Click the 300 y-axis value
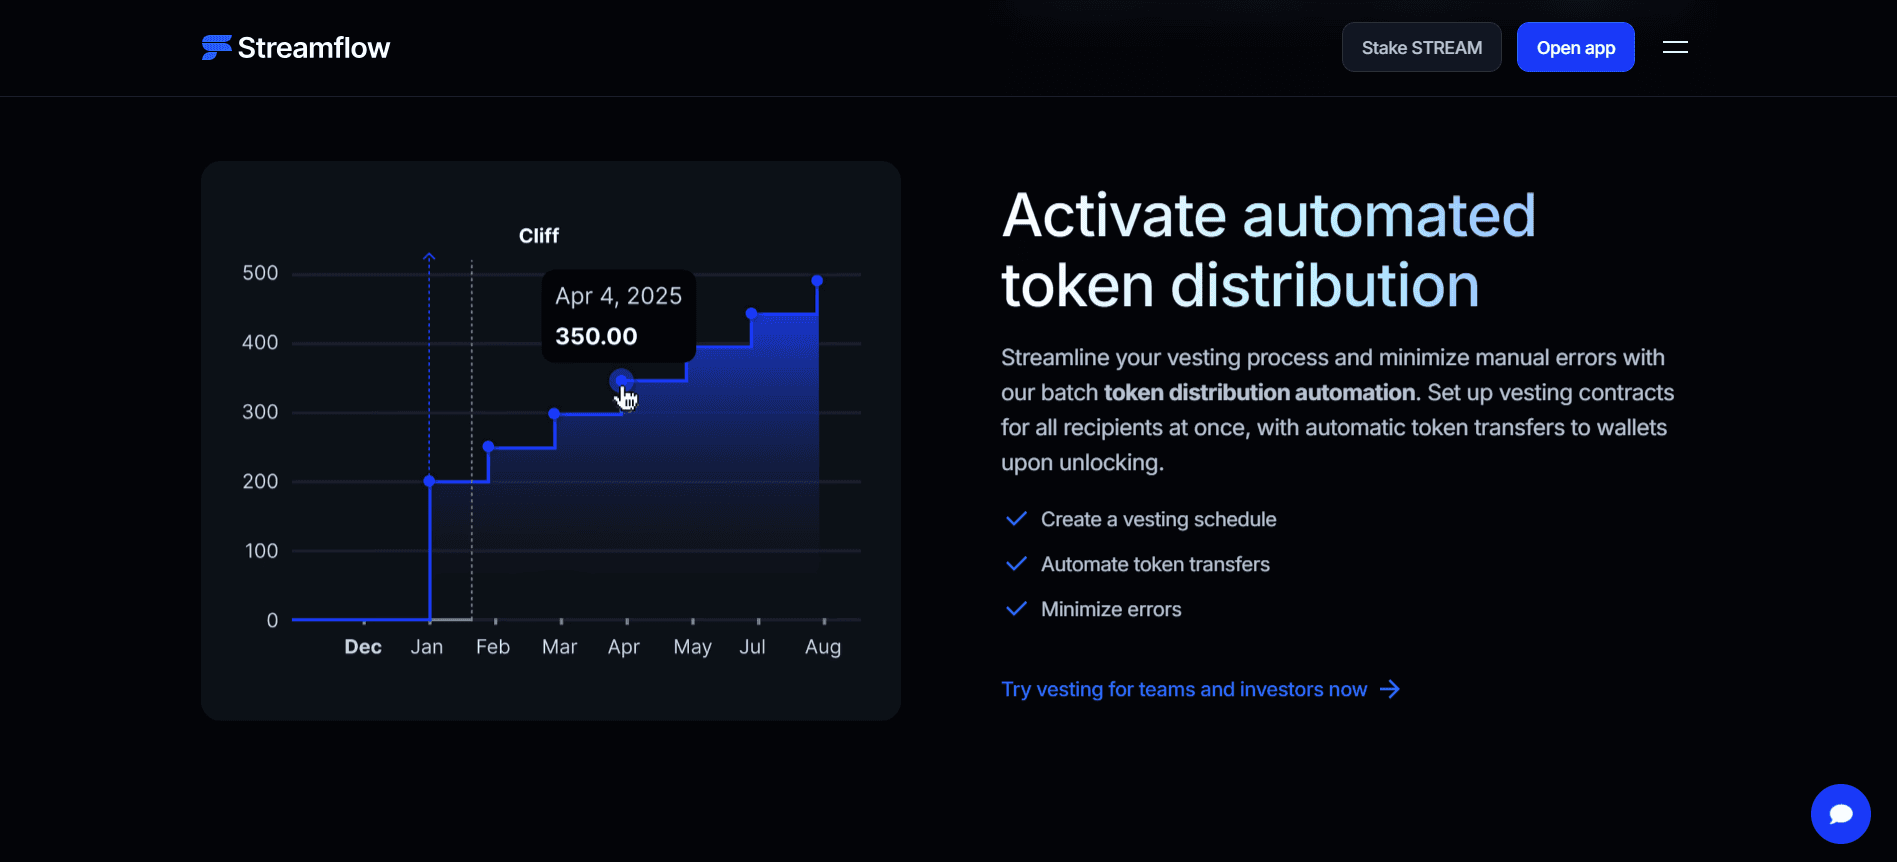 [260, 412]
